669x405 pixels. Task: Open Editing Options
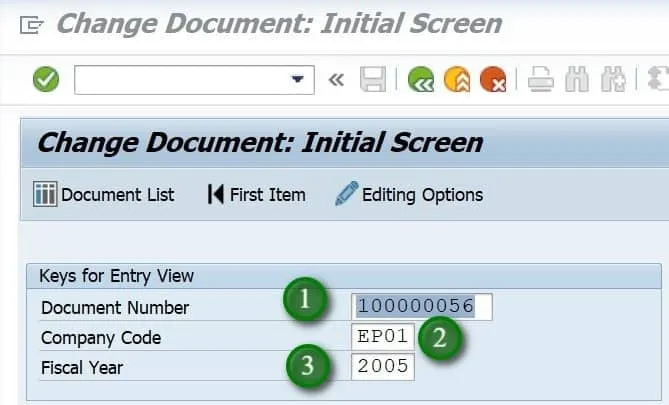[x=409, y=195]
